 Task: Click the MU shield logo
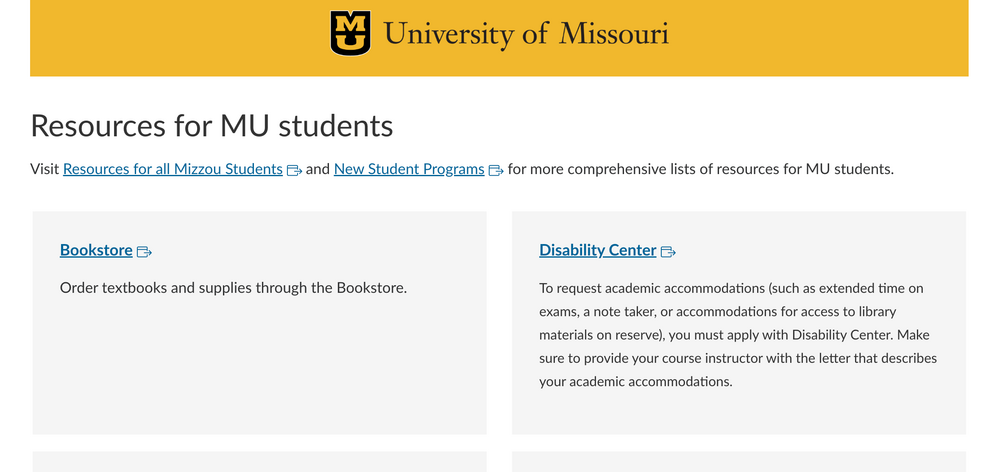pyautogui.click(x=350, y=33)
